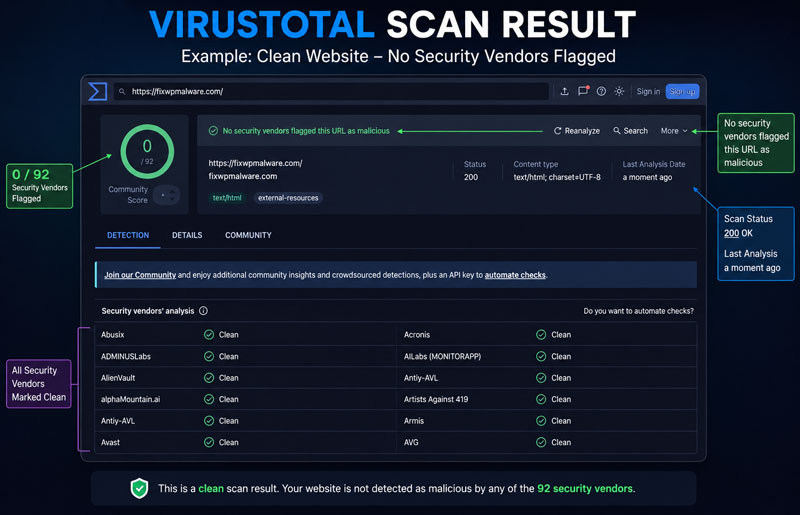
Task: Open the help question mark icon
Action: pyautogui.click(x=601, y=91)
